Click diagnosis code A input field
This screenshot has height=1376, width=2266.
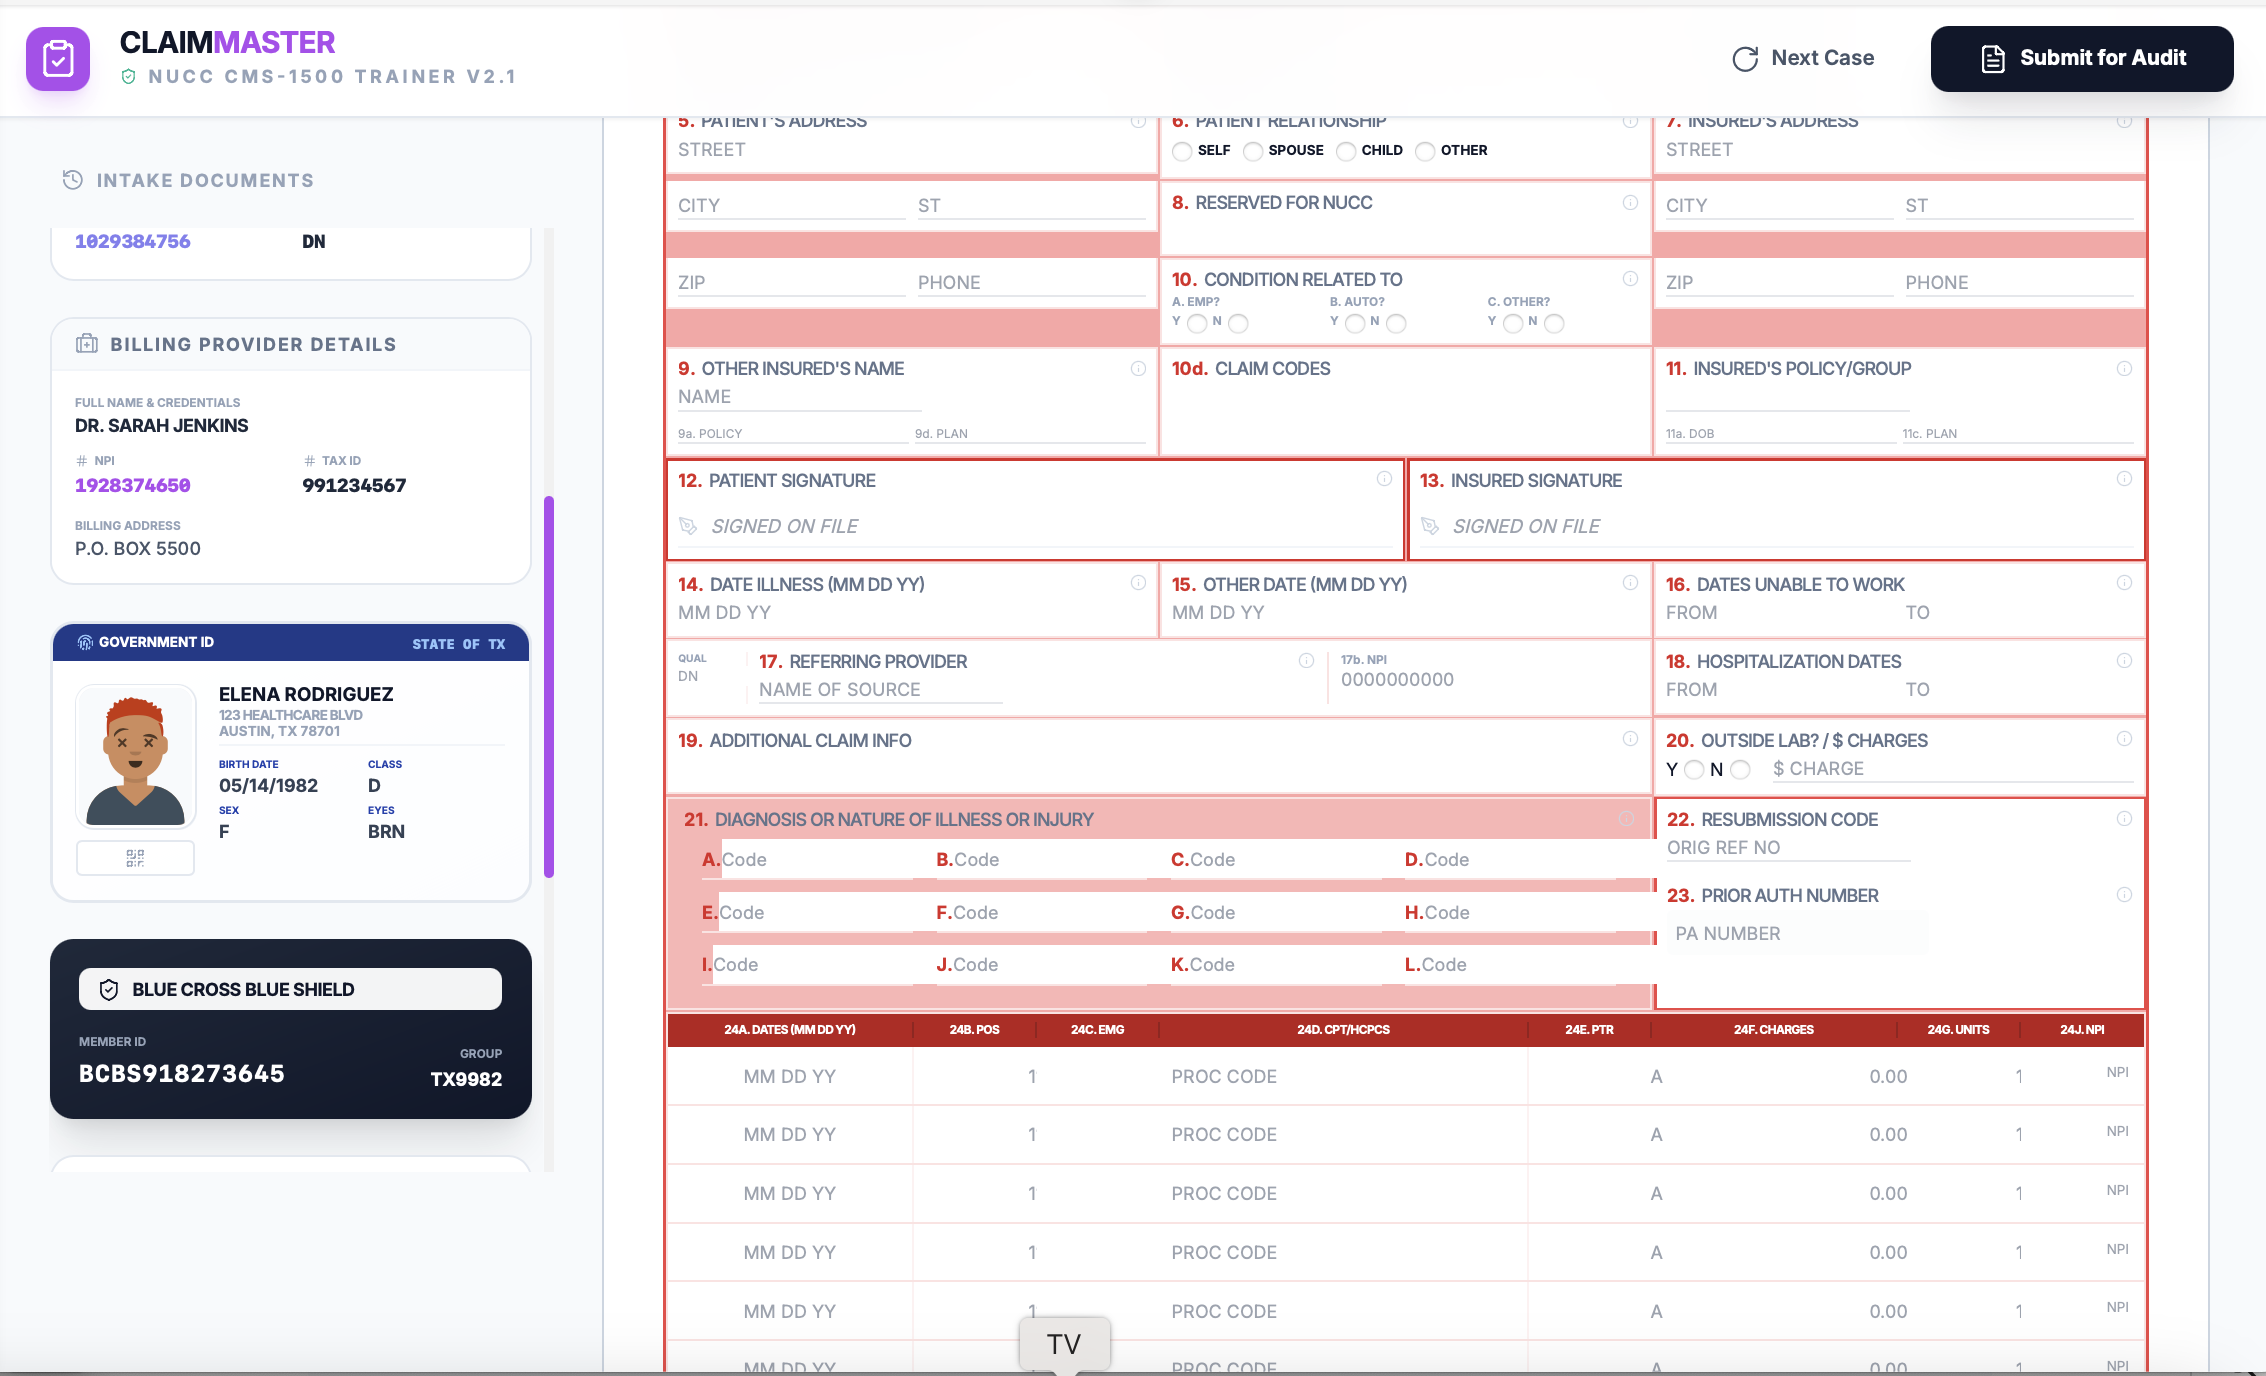click(x=815, y=860)
